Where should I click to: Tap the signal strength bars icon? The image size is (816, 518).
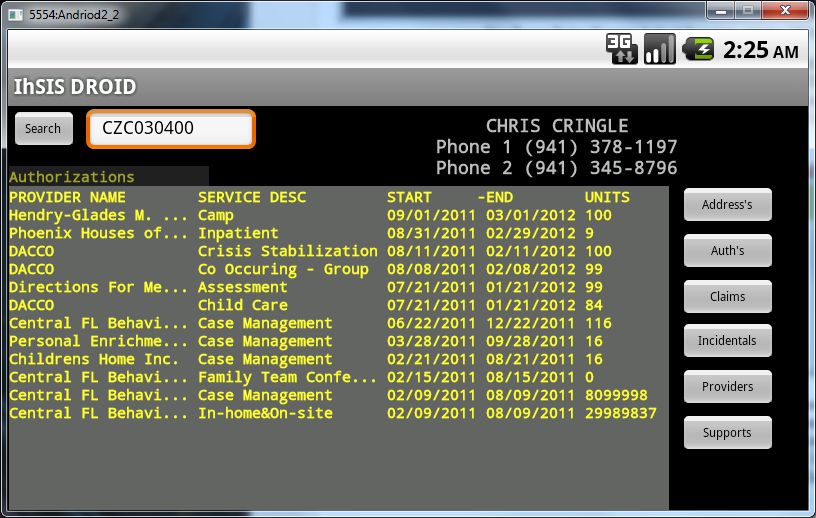coord(659,49)
